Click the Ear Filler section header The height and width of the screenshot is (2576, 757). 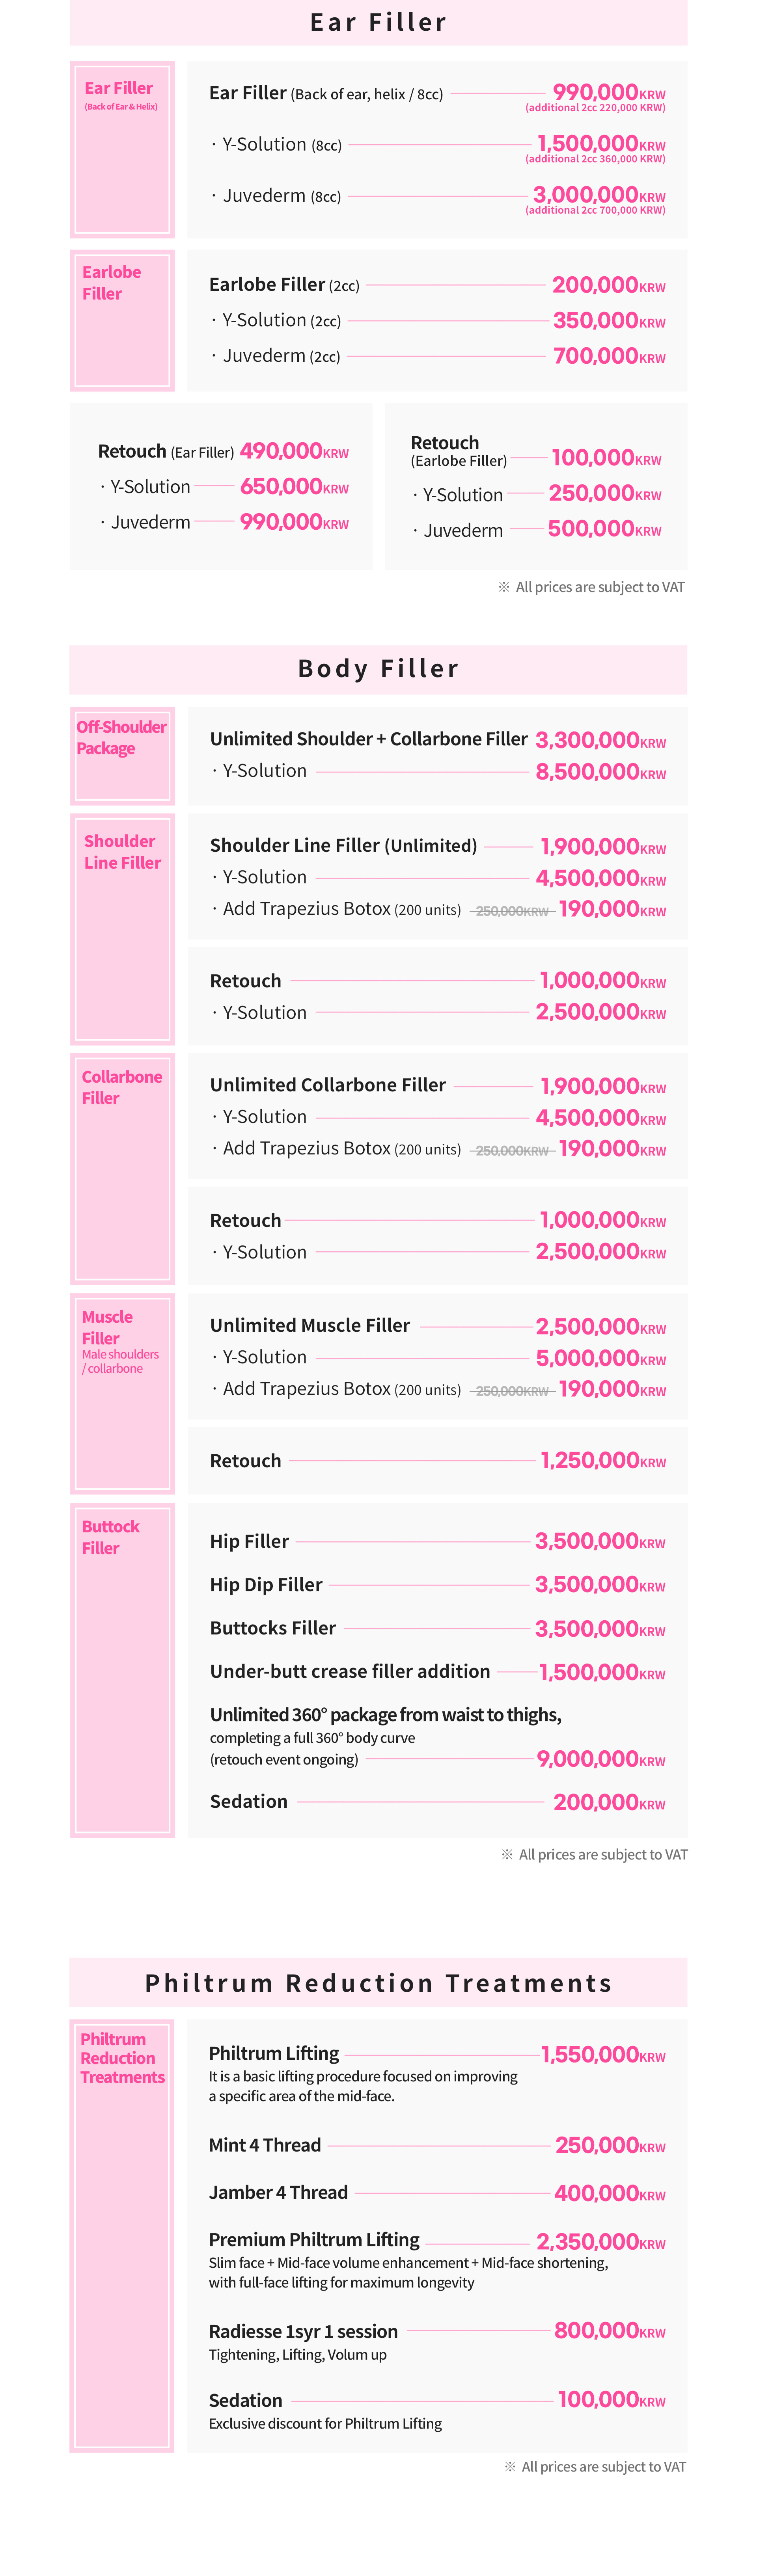pyautogui.click(x=378, y=22)
